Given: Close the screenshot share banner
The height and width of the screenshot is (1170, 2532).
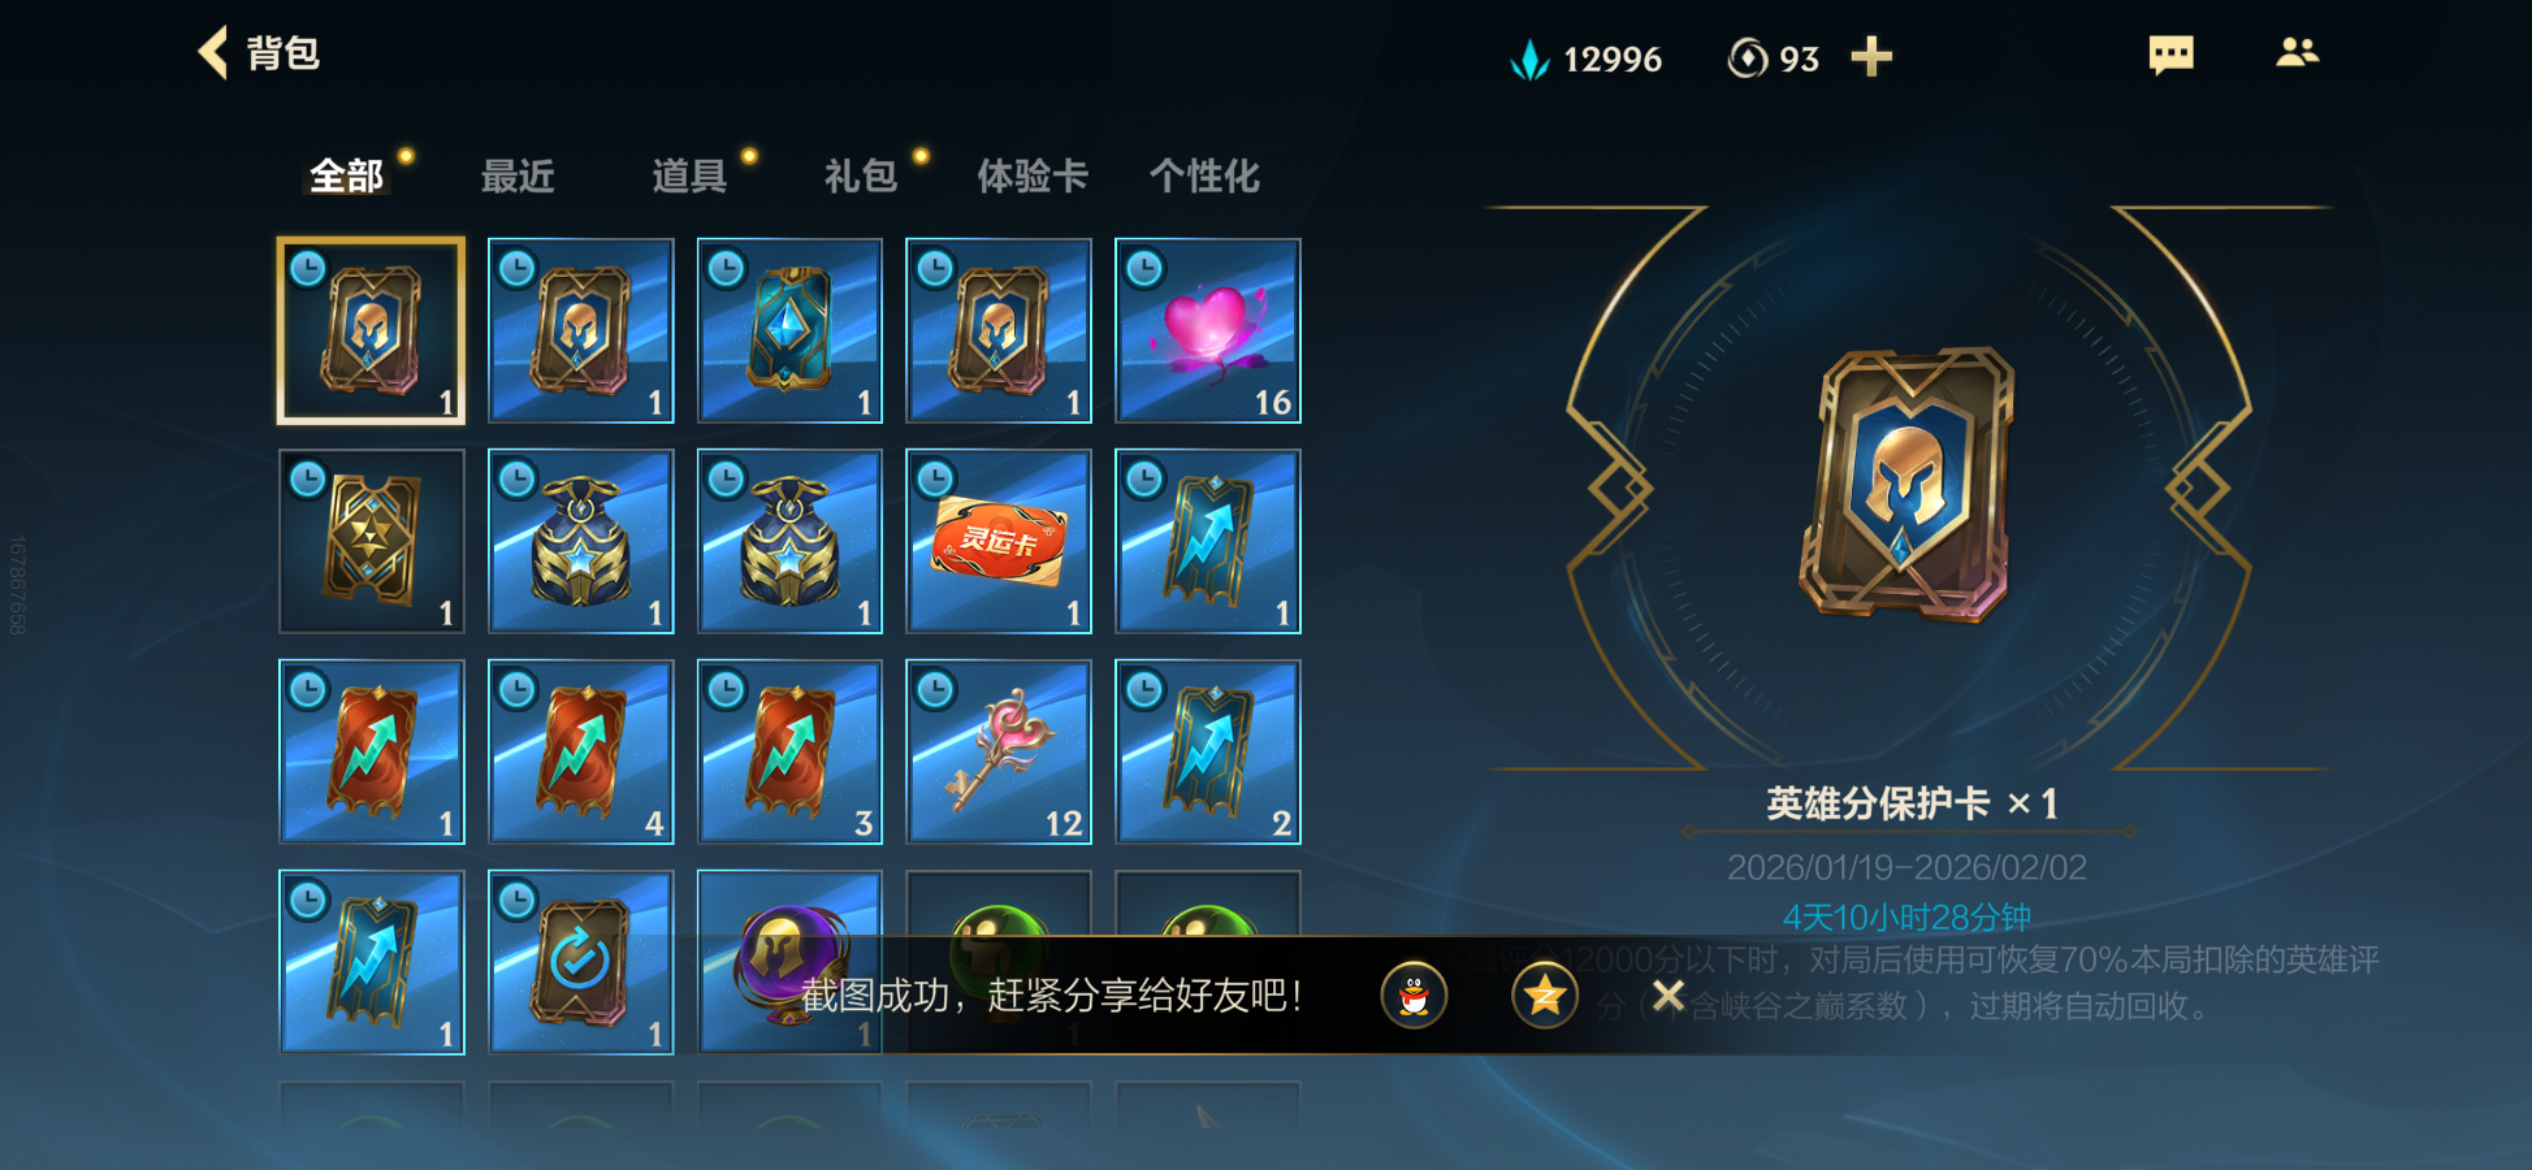Looking at the screenshot, I should [1668, 995].
